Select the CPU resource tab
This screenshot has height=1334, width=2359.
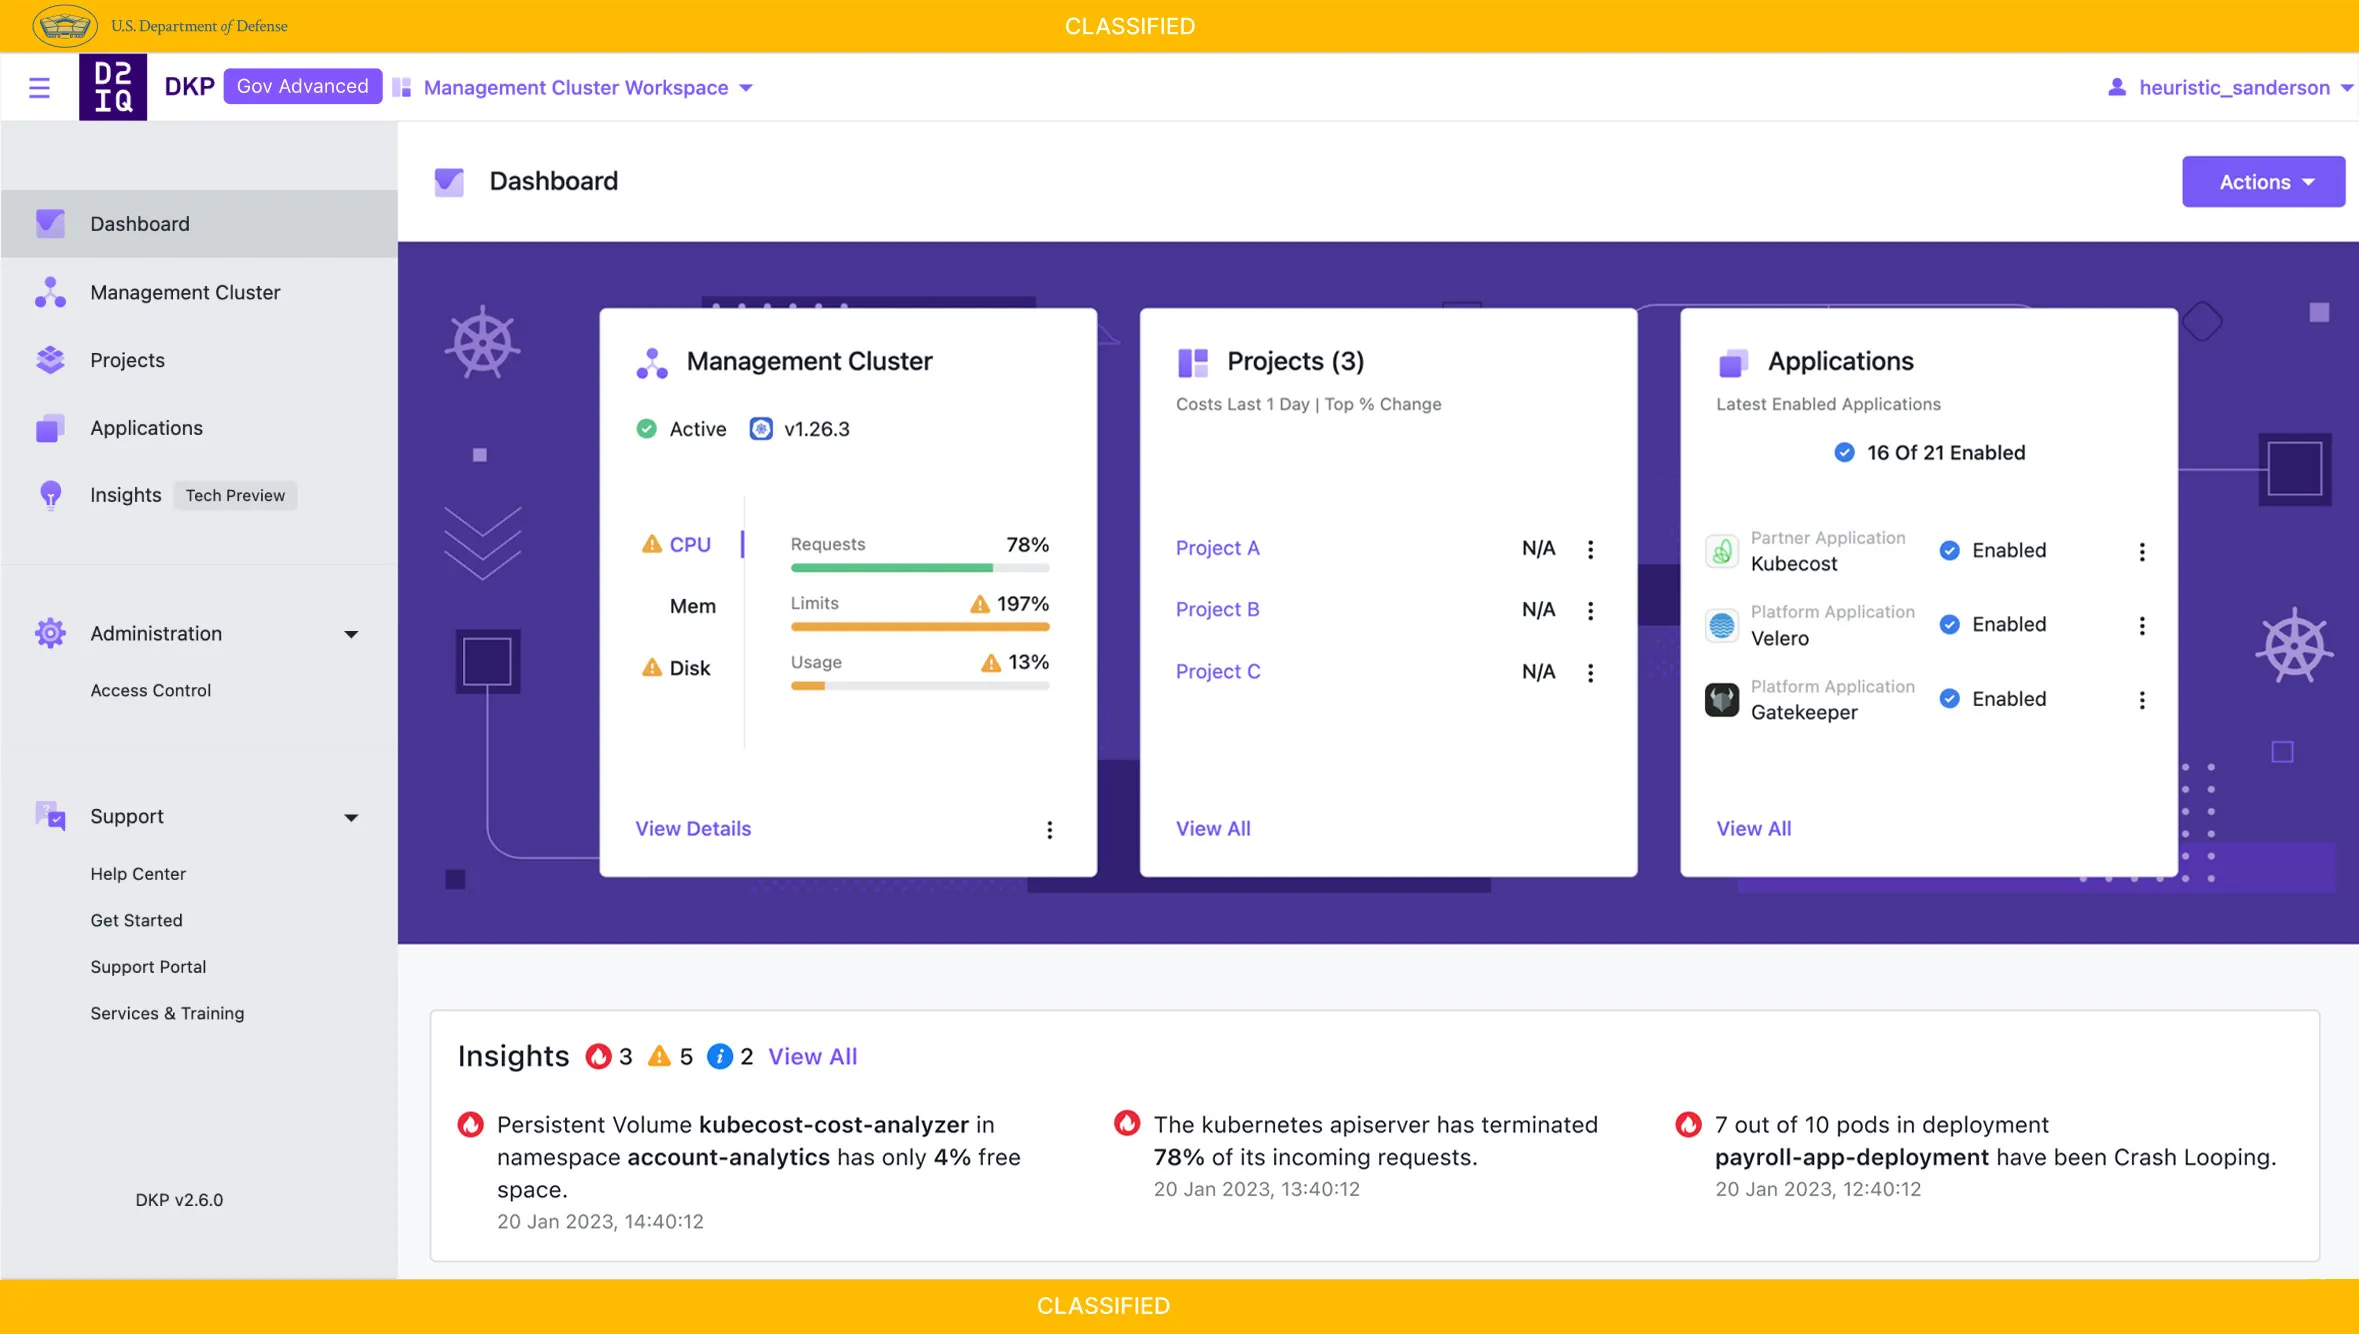click(x=689, y=545)
